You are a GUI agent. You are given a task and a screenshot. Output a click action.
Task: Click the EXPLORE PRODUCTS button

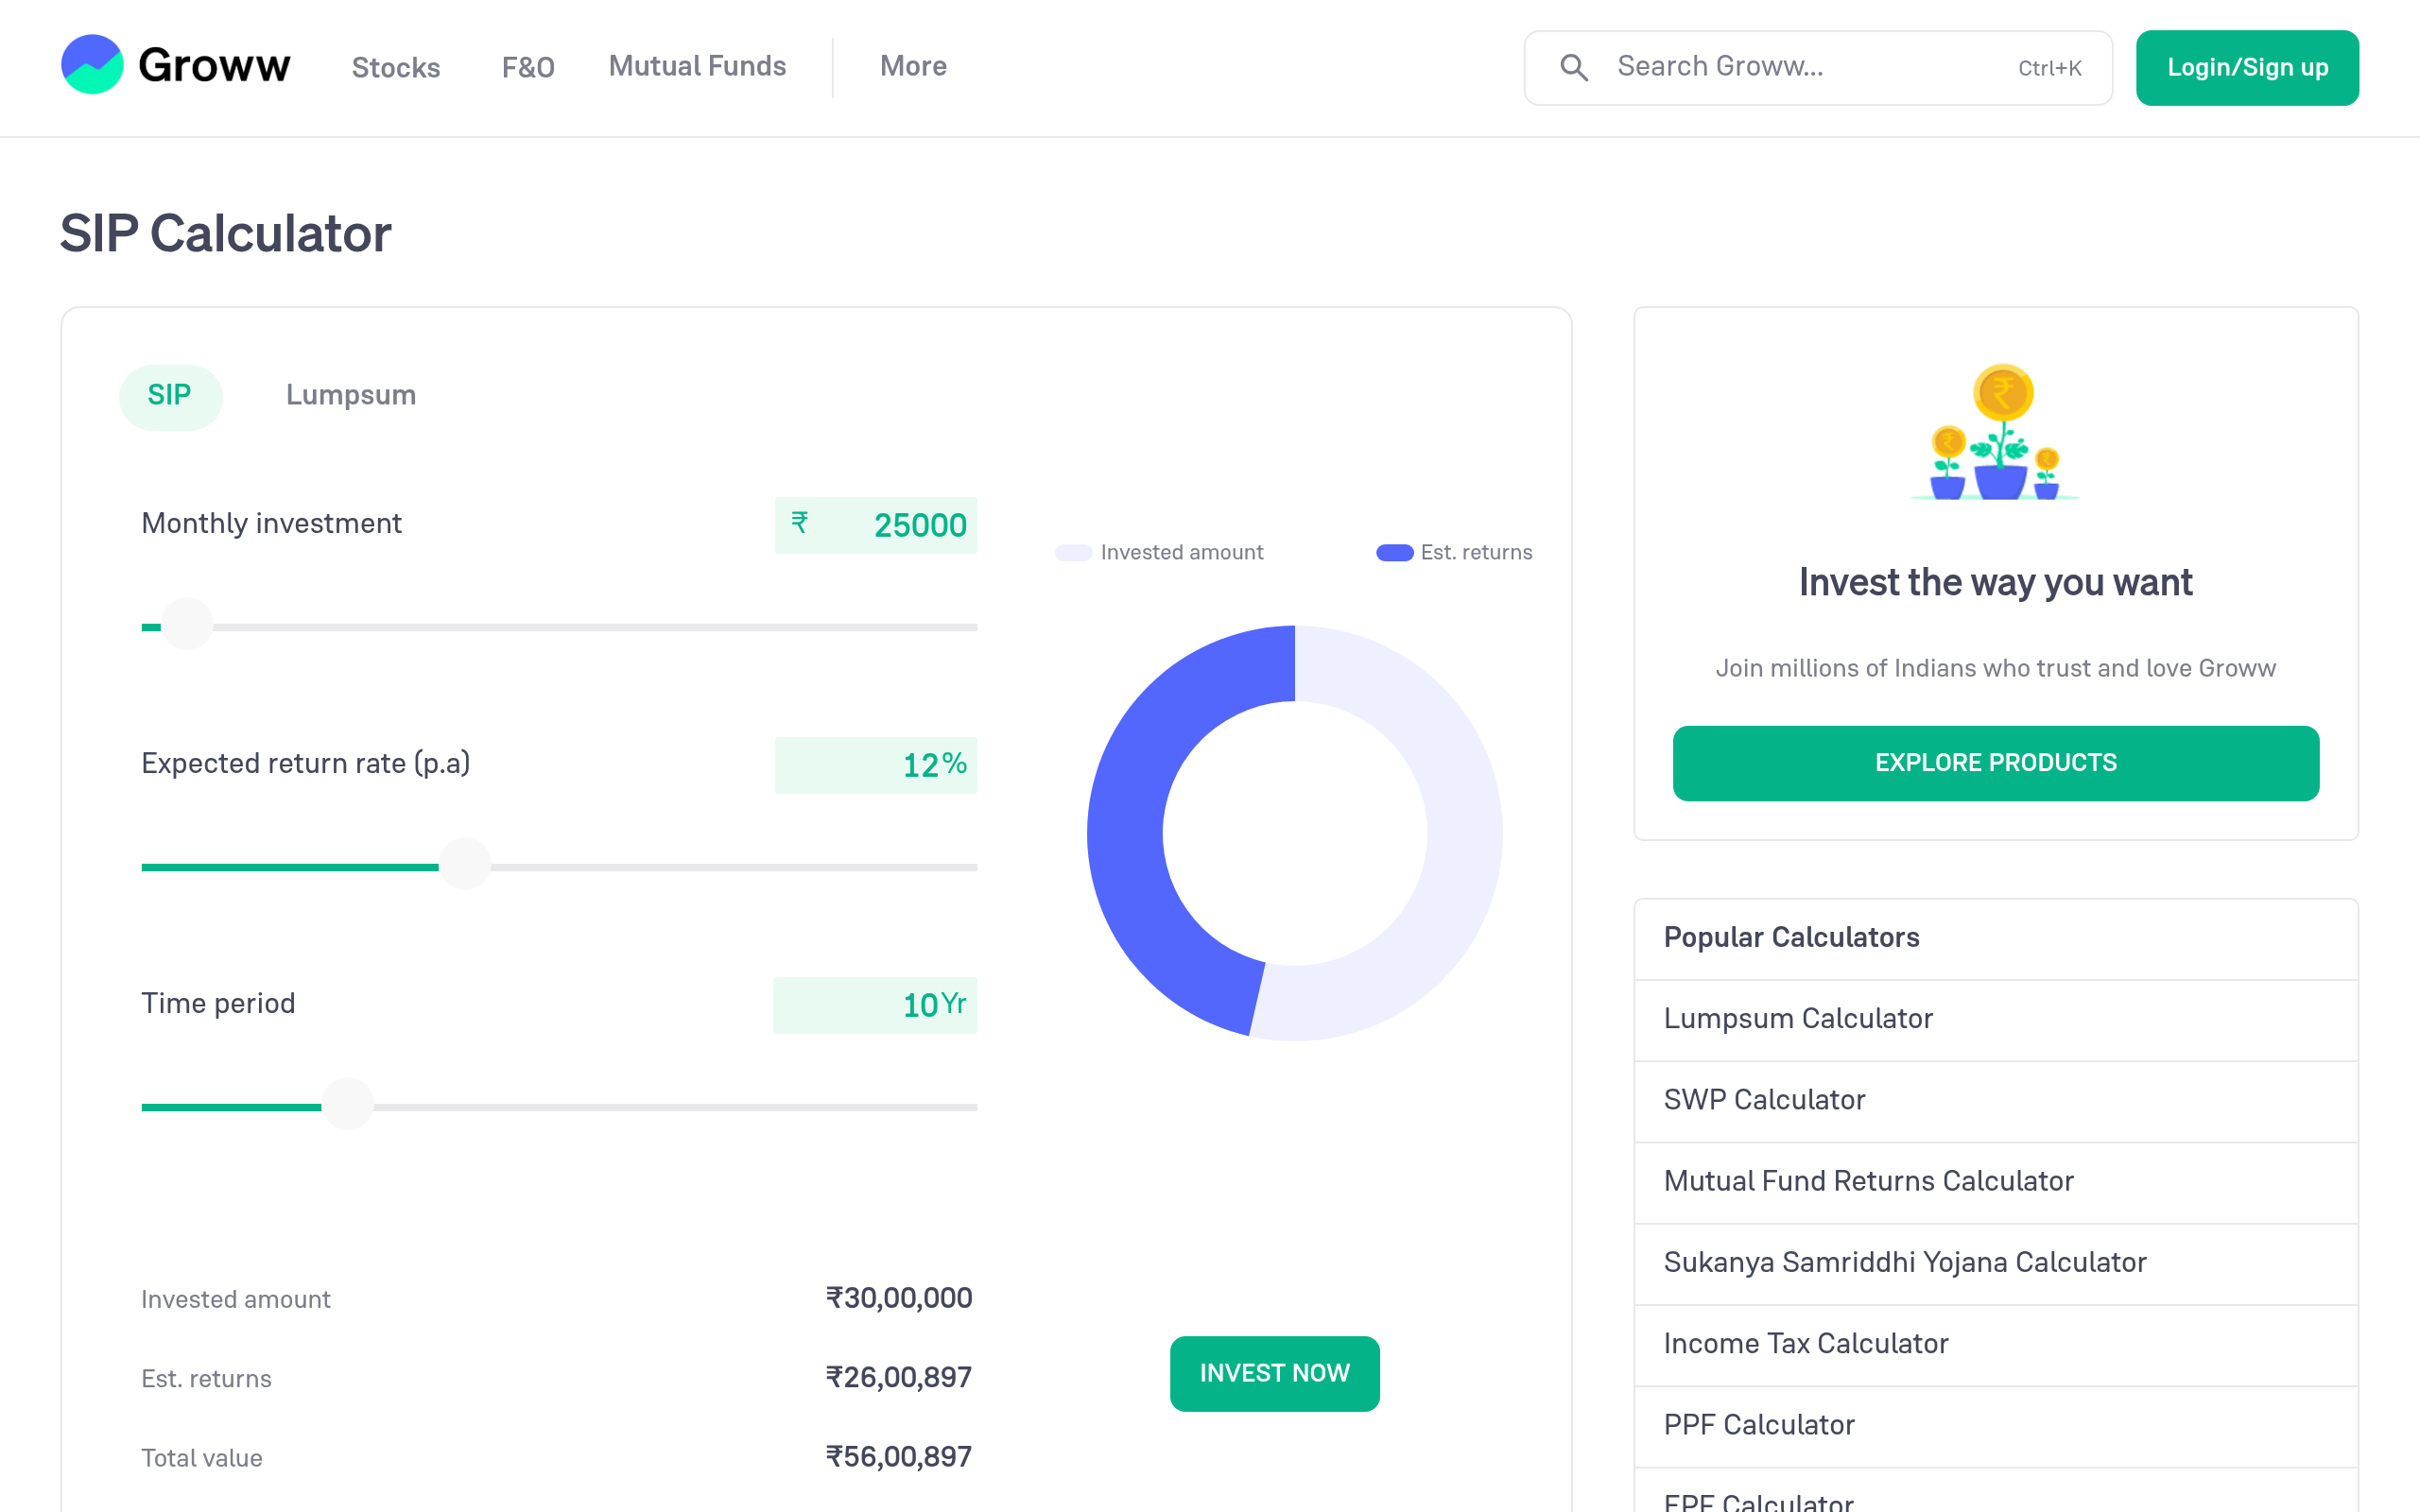click(1995, 763)
